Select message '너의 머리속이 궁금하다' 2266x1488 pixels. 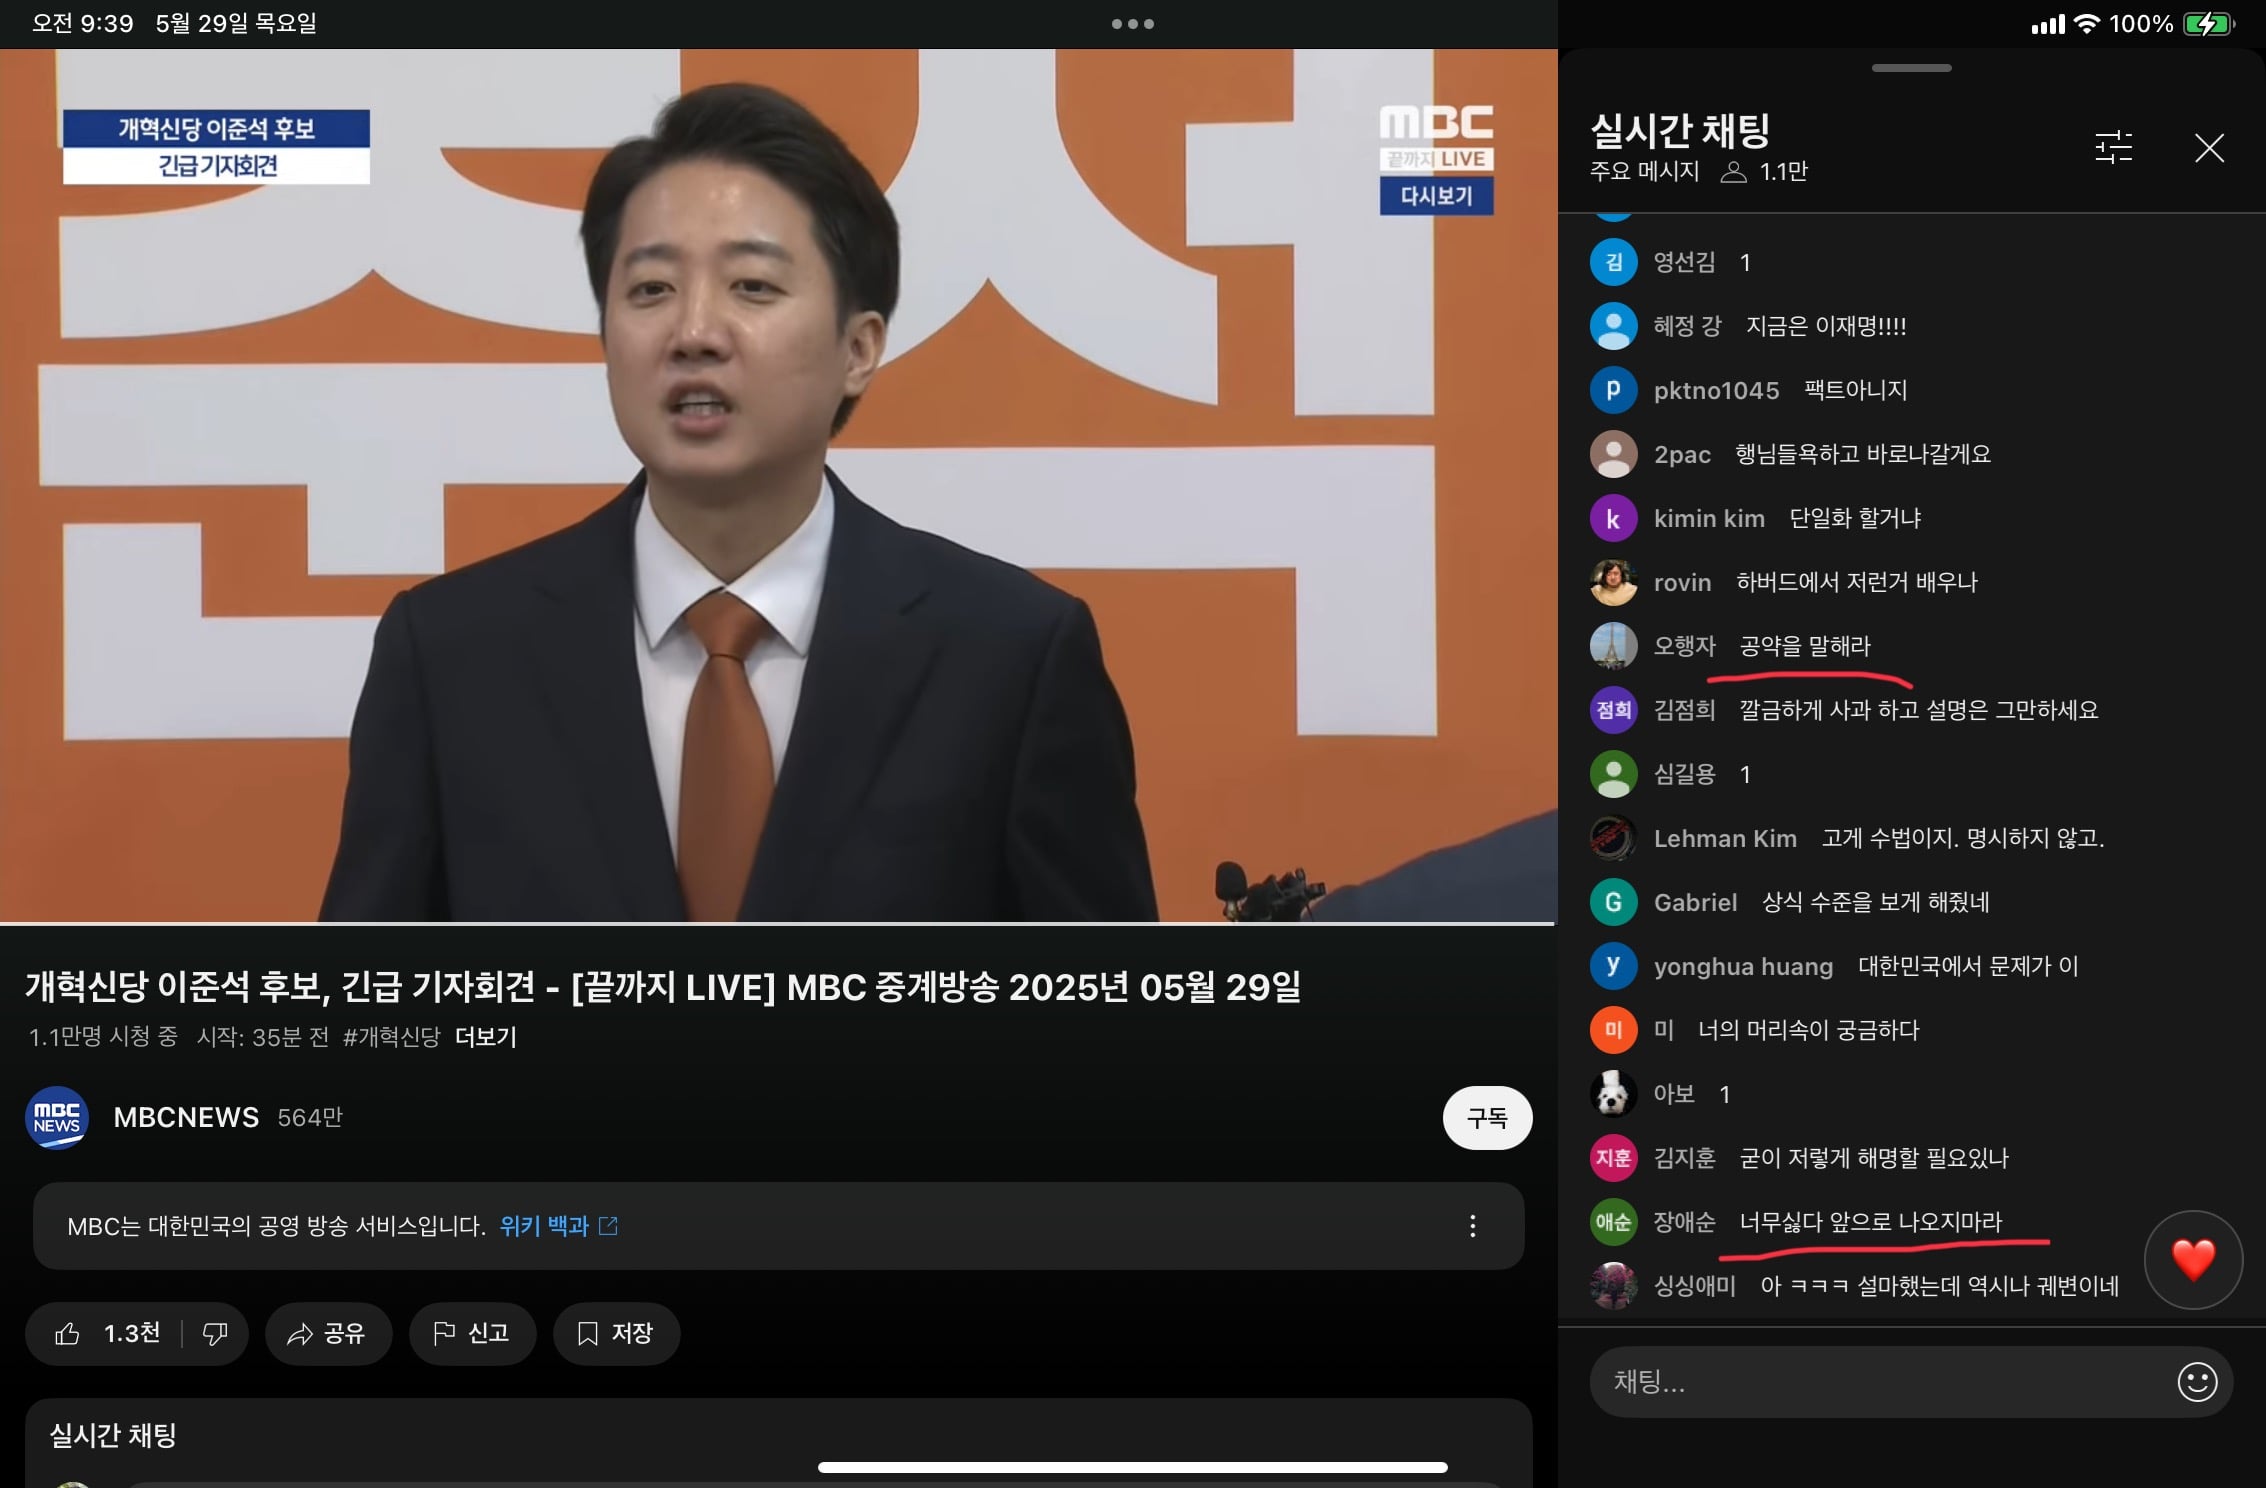pyautogui.click(x=1809, y=1030)
